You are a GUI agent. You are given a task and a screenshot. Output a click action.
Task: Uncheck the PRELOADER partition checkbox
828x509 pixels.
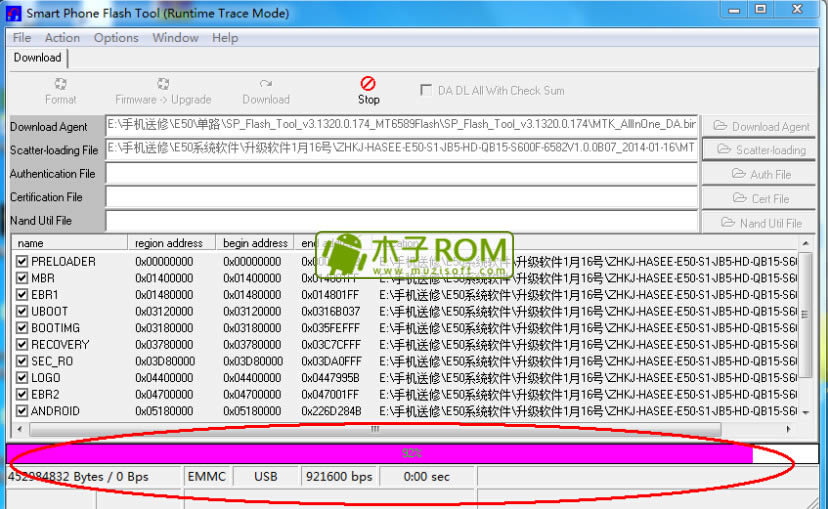pyautogui.click(x=22, y=262)
